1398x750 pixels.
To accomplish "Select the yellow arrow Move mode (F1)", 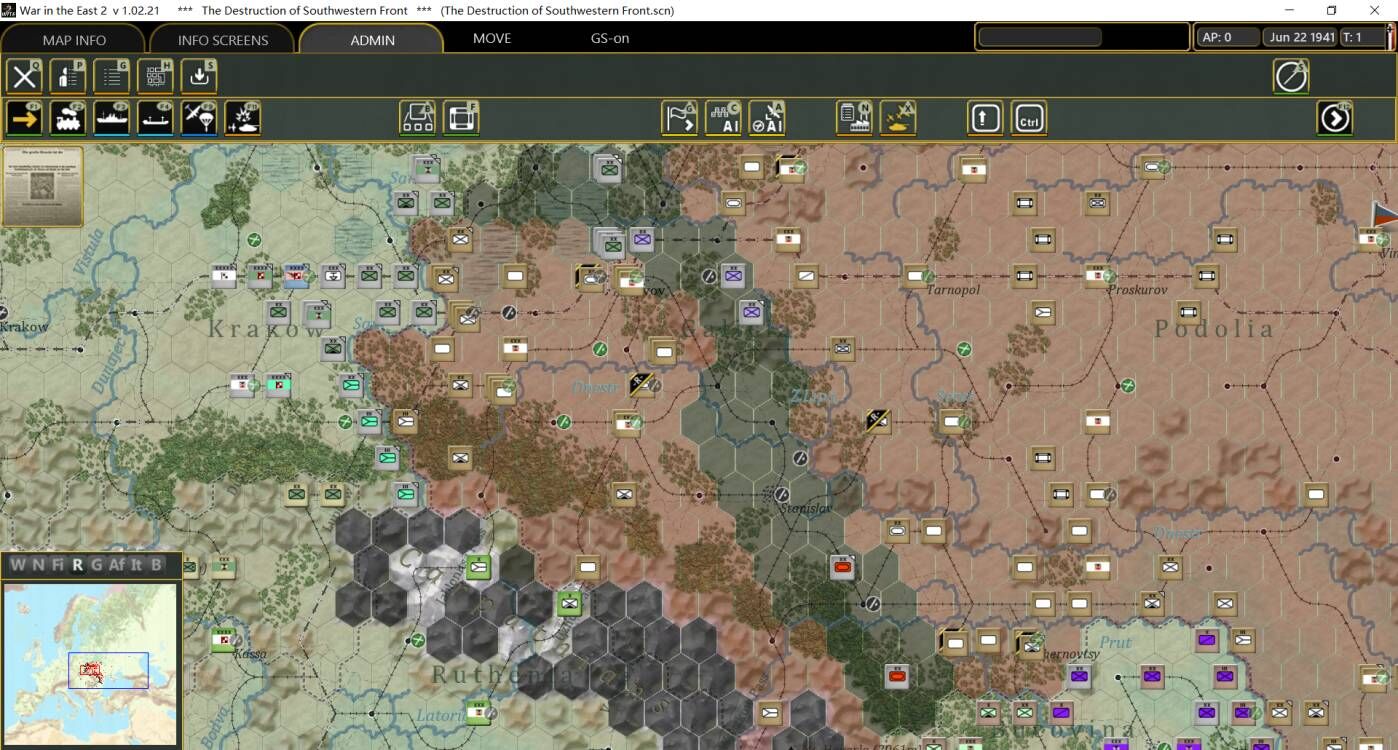I will click(24, 118).
